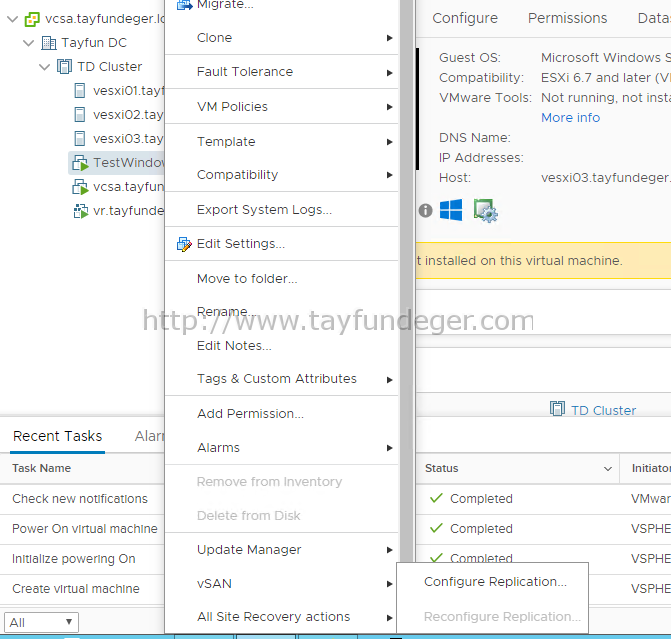Open the More info link
This screenshot has width=671, height=639.
(570, 118)
